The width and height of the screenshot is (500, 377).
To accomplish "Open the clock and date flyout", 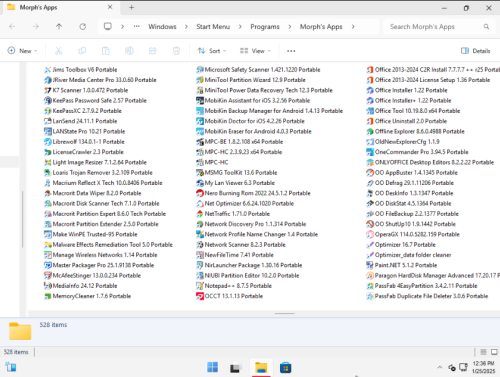I will (x=483, y=367).
